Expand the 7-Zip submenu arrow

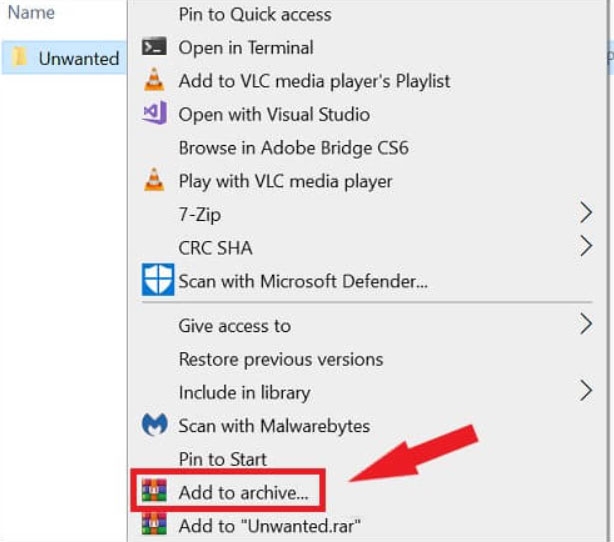585,213
